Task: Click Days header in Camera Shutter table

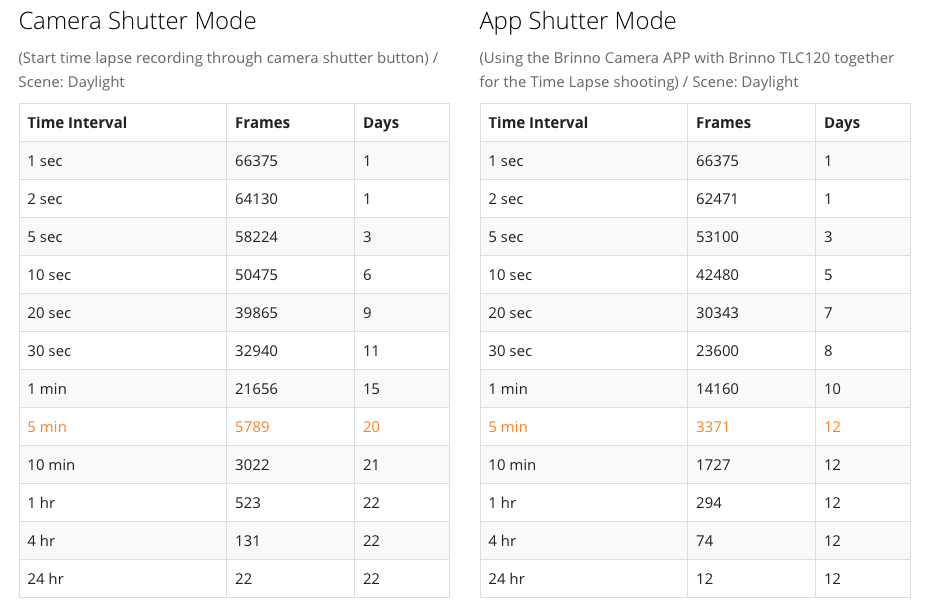Action: coord(381,123)
